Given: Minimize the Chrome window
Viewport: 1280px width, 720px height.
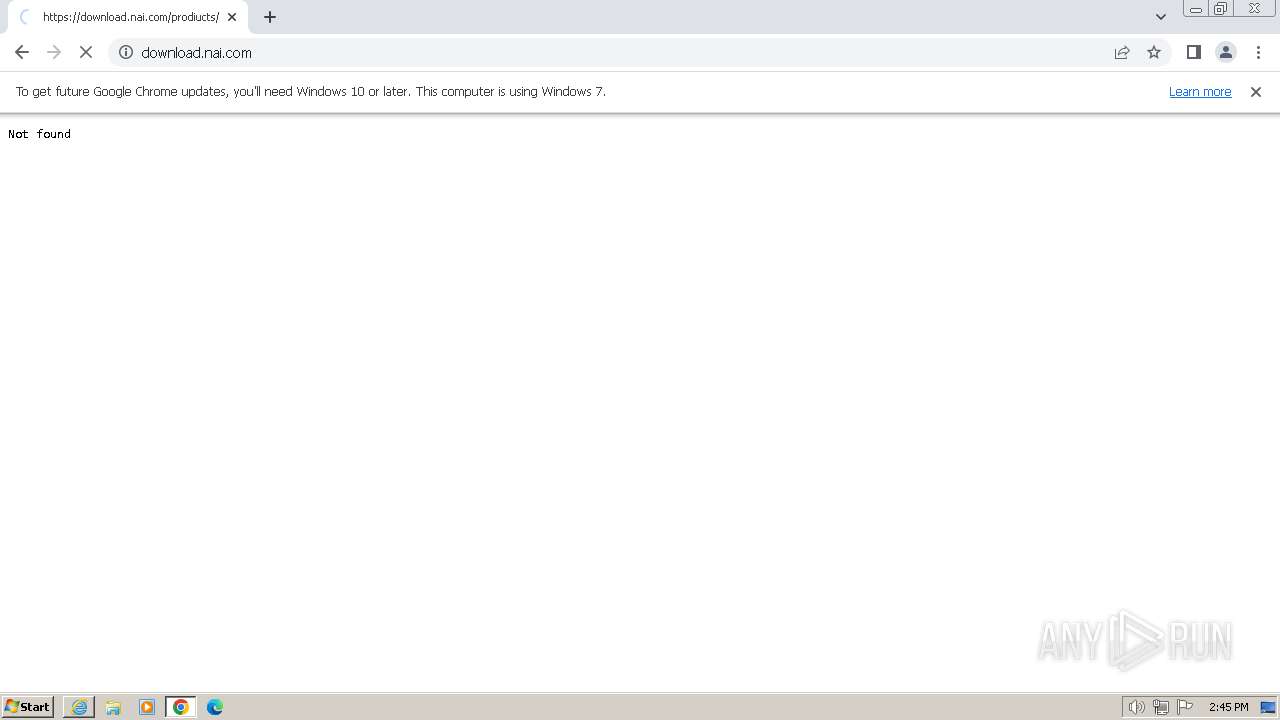Looking at the screenshot, I should point(1196,9).
